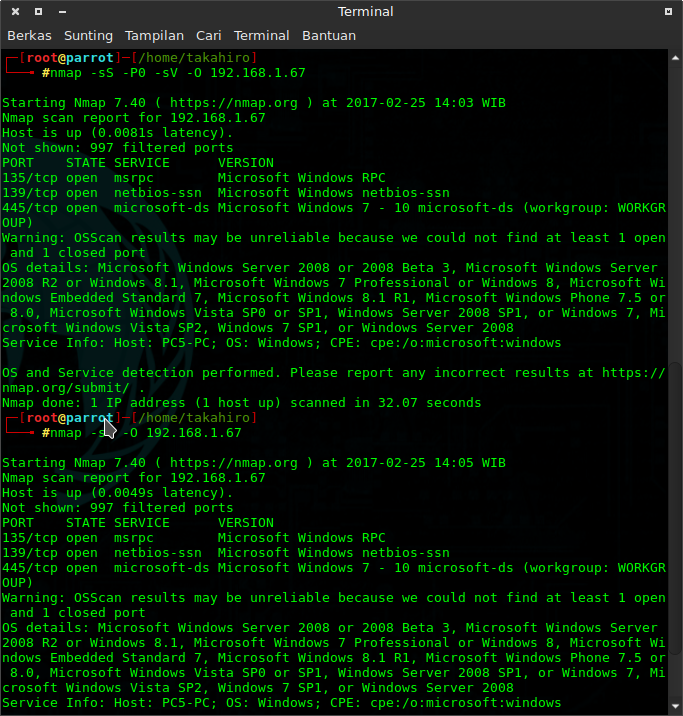This screenshot has height=716, width=683.
Task: Open the Tampilan menu
Action: [x=154, y=36]
